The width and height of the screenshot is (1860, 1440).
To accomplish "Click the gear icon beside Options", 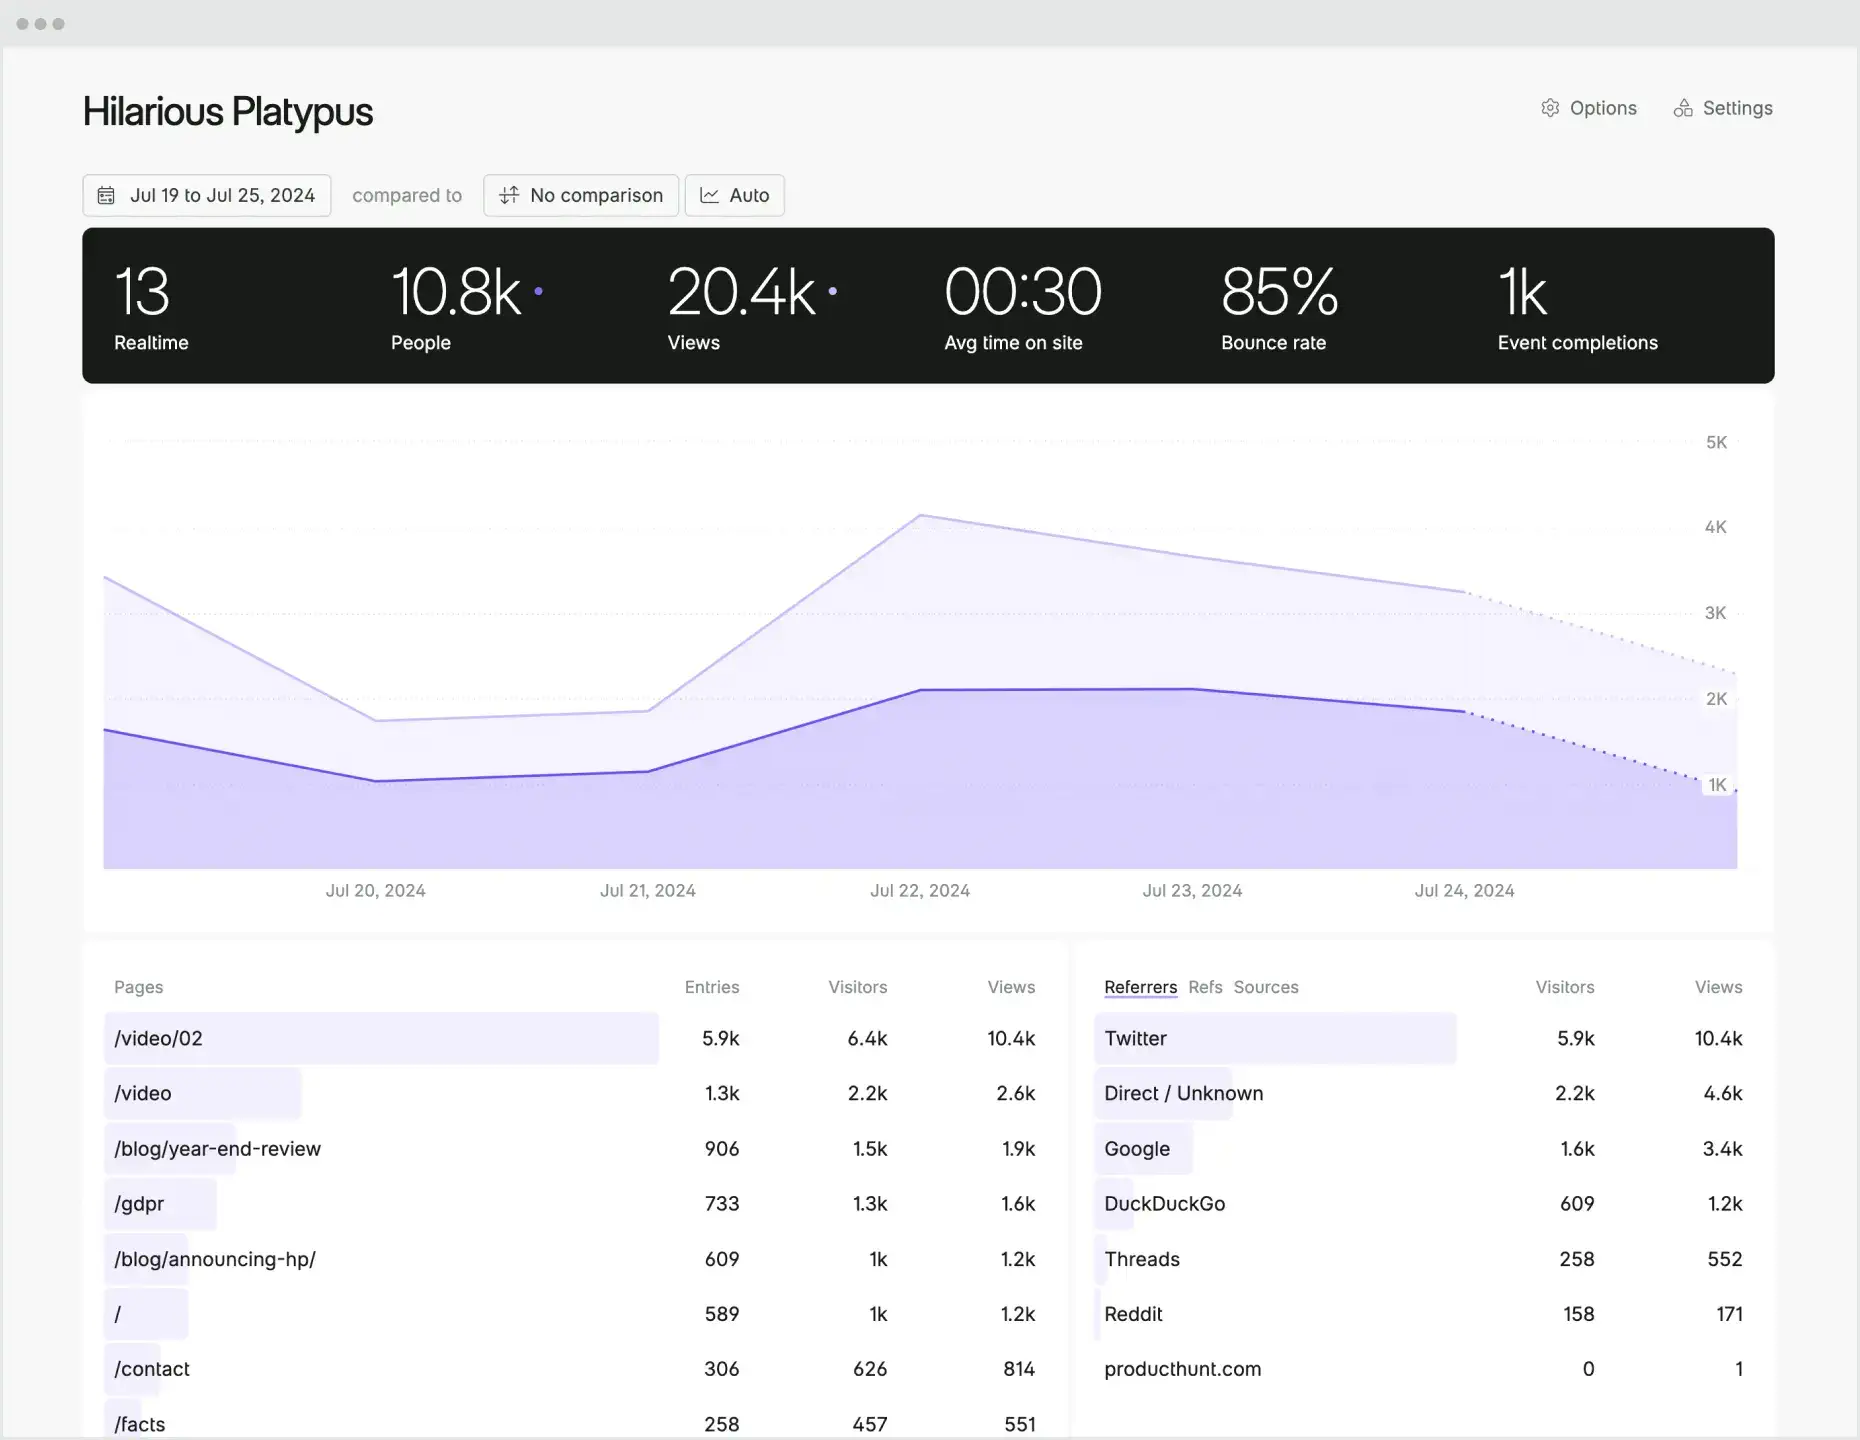I will [x=1551, y=107].
